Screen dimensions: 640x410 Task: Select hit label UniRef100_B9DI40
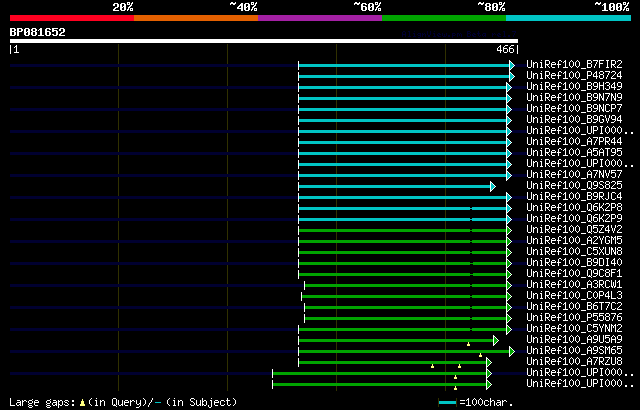click(x=574, y=263)
